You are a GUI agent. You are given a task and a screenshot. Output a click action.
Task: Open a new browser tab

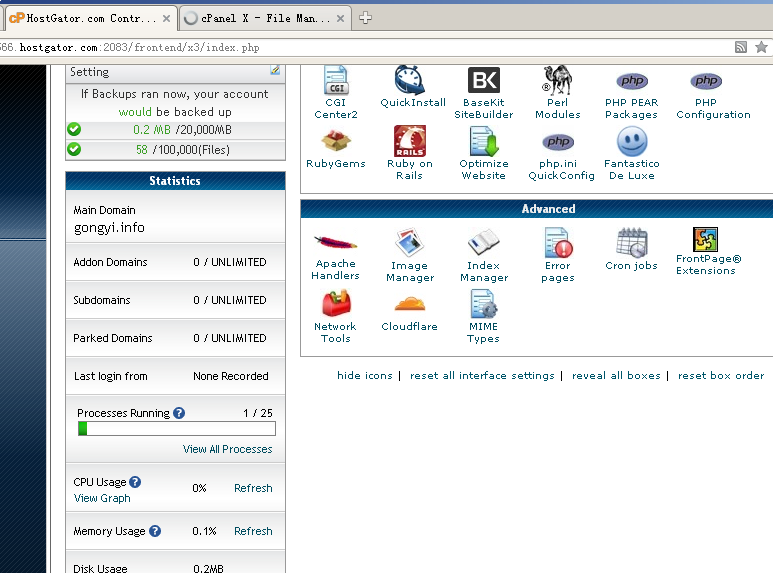(x=365, y=18)
